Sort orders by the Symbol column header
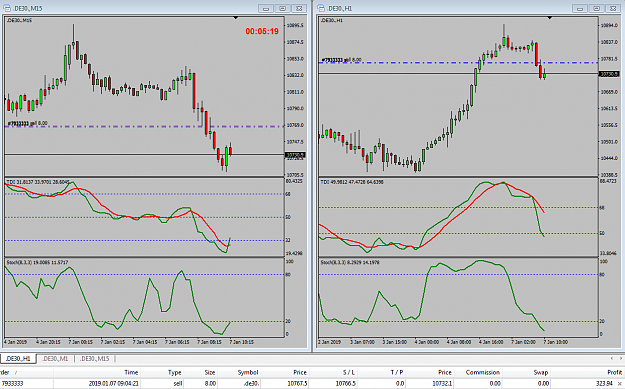The height and width of the screenshot is (389, 625). (248, 372)
